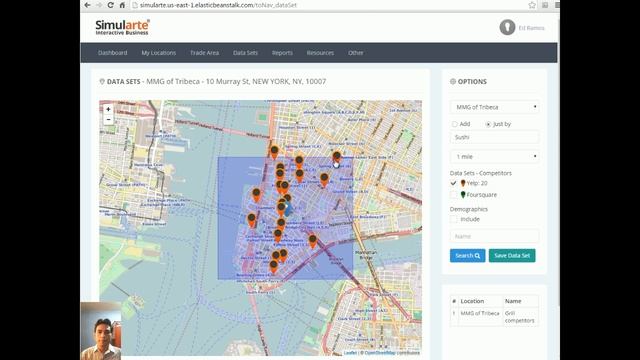Open the 1 mile radius dropdown
This screenshot has height=360, width=640.
(494, 157)
